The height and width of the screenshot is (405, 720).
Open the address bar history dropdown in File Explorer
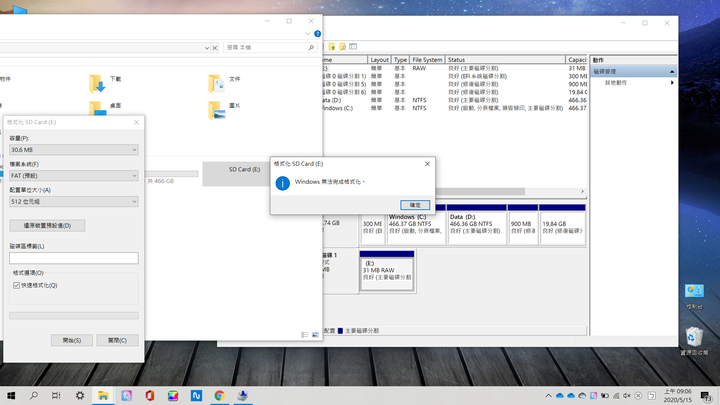point(207,48)
